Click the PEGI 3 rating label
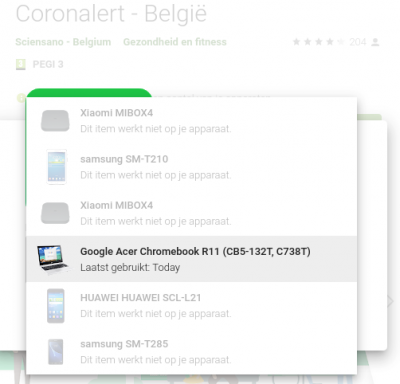 (x=48, y=64)
